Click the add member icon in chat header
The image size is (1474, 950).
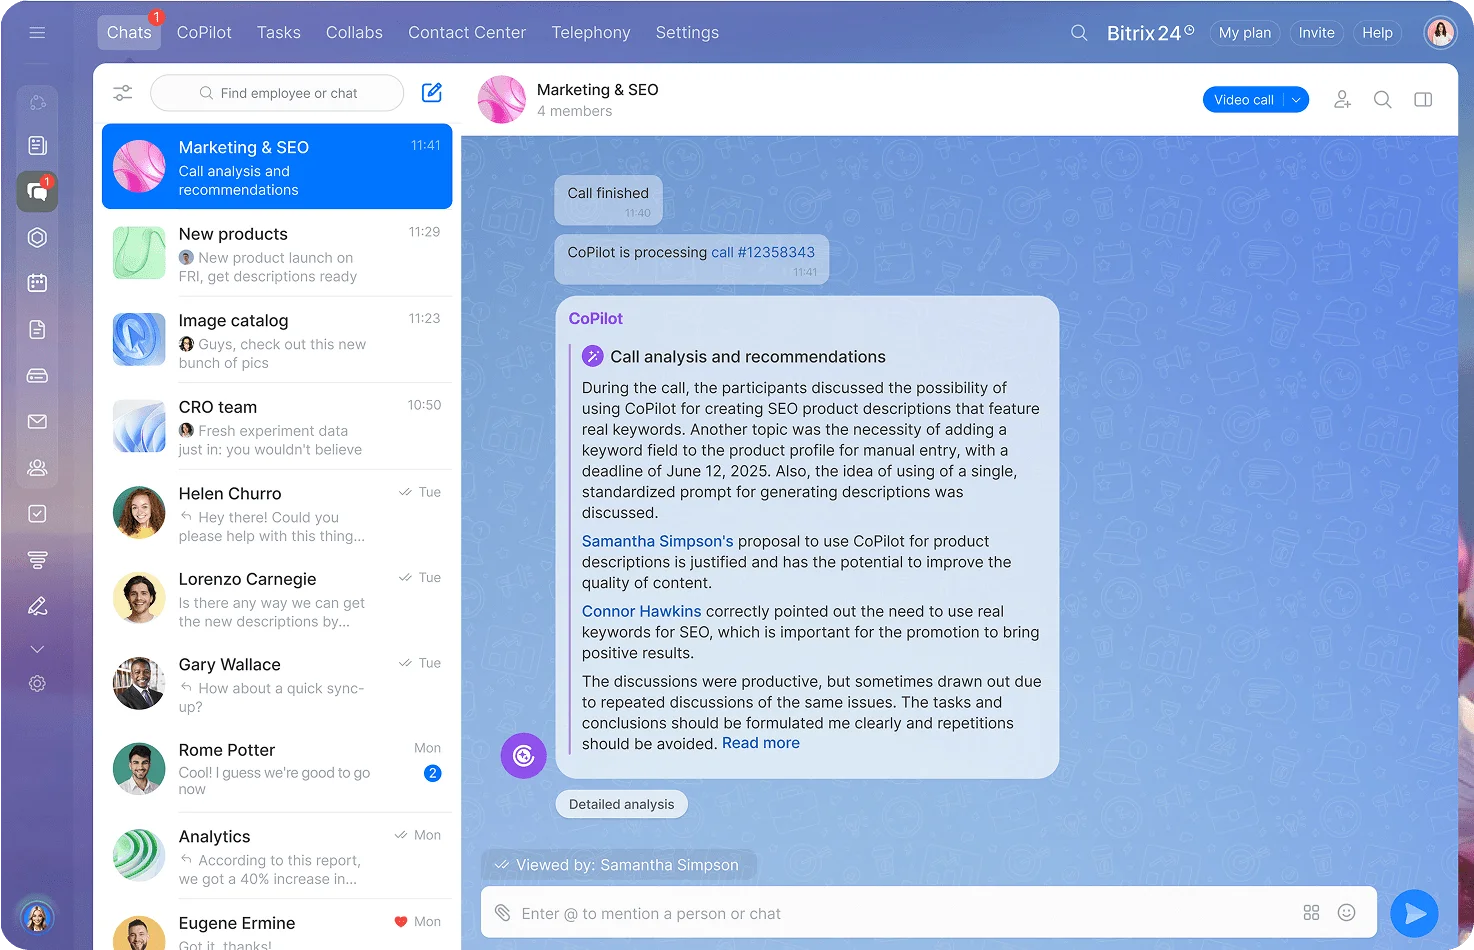click(x=1342, y=100)
